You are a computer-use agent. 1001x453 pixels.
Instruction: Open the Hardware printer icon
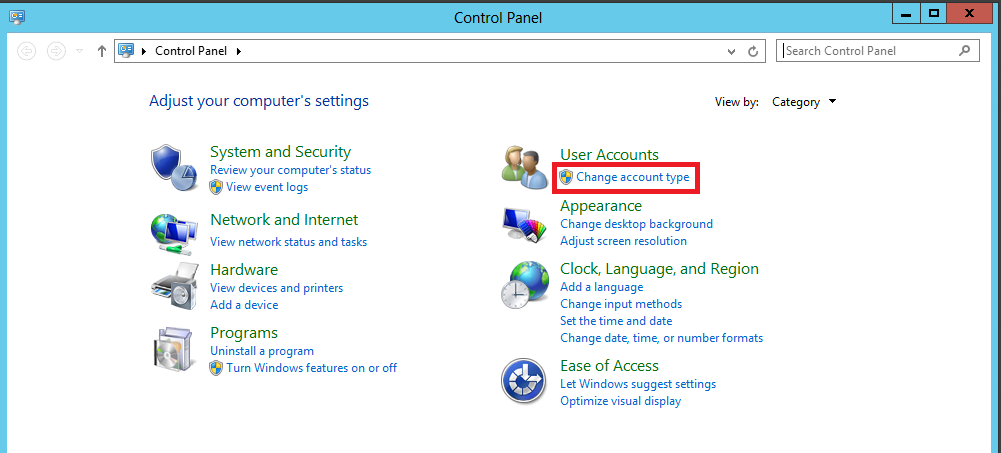(174, 289)
